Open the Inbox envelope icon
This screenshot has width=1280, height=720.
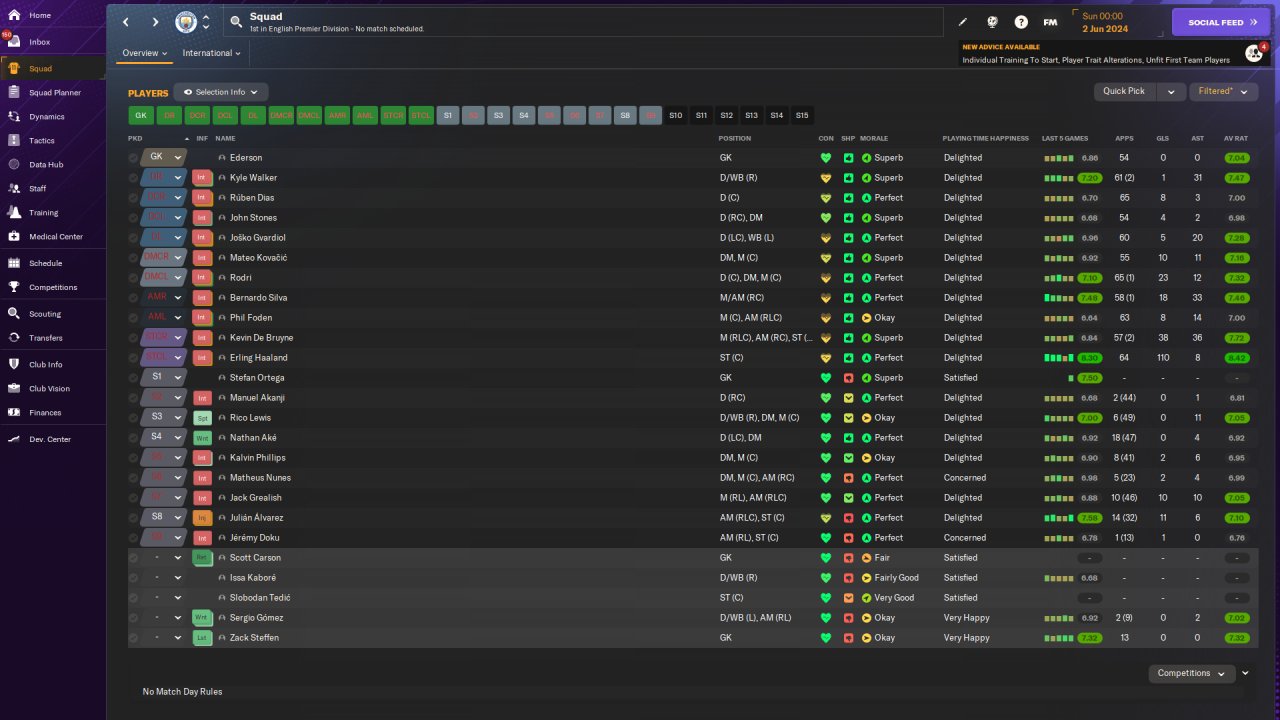tap(14, 42)
